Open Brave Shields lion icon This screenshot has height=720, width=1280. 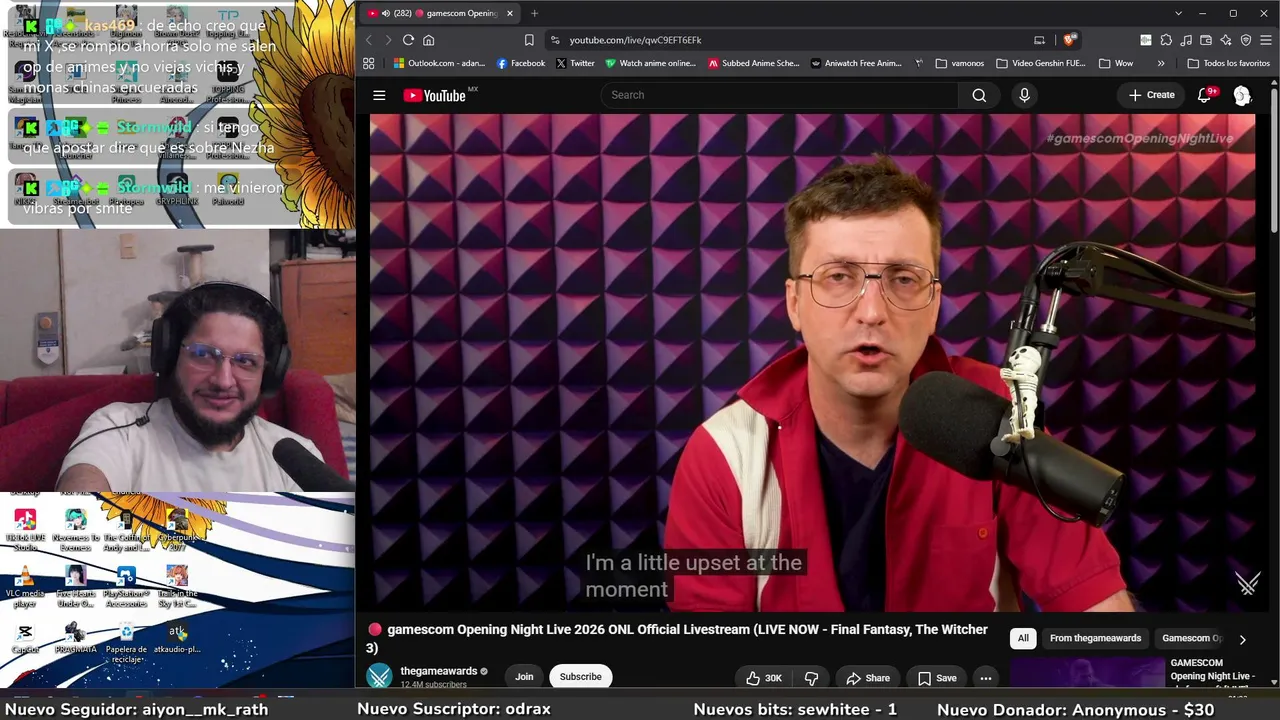pos(1069,40)
